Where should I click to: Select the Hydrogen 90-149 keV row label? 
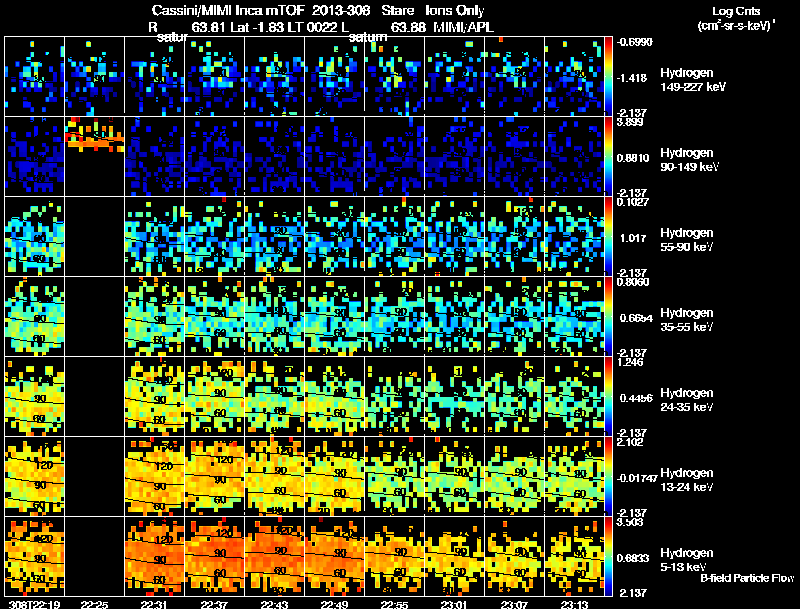(690, 160)
